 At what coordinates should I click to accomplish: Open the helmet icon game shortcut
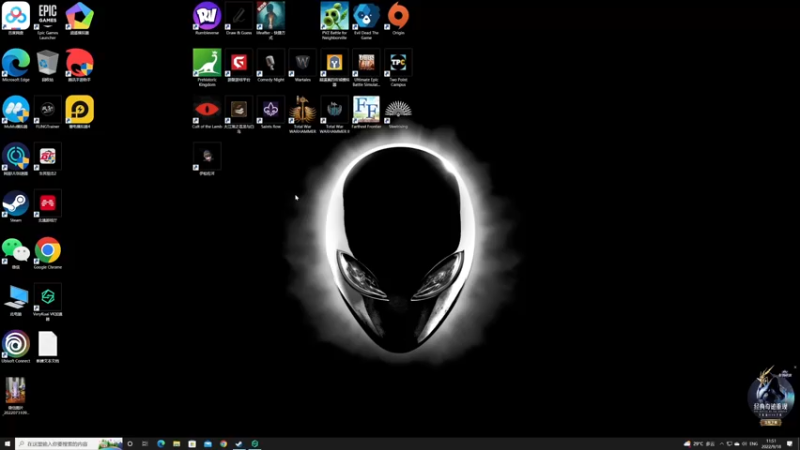coord(334,67)
